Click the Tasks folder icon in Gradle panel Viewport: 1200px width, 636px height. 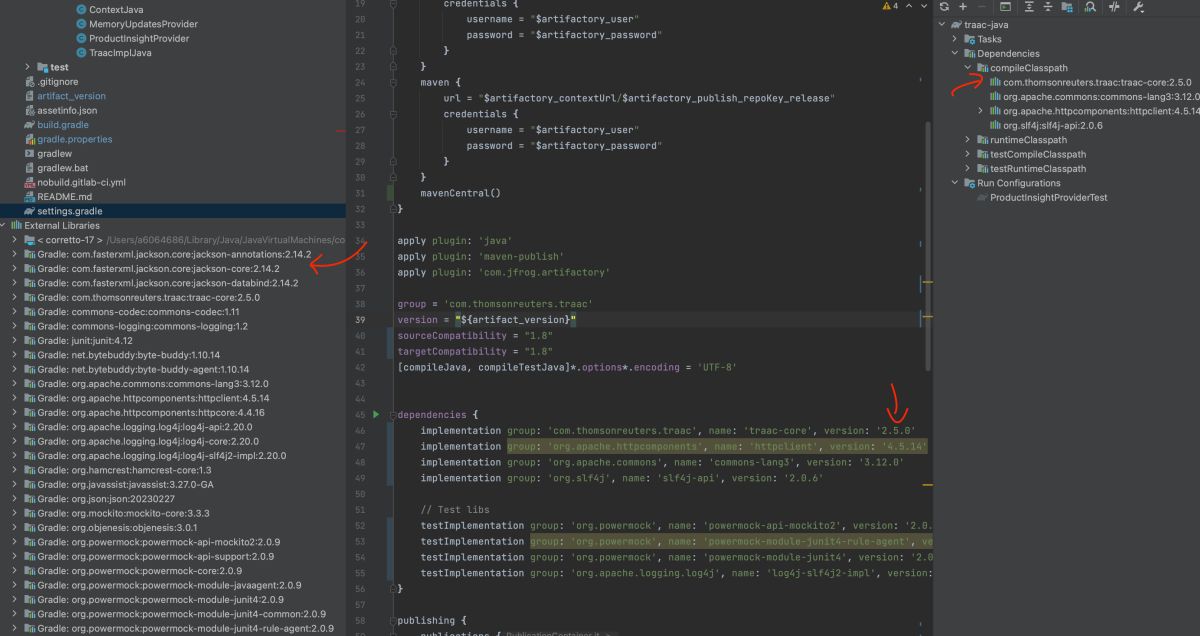pos(969,39)
